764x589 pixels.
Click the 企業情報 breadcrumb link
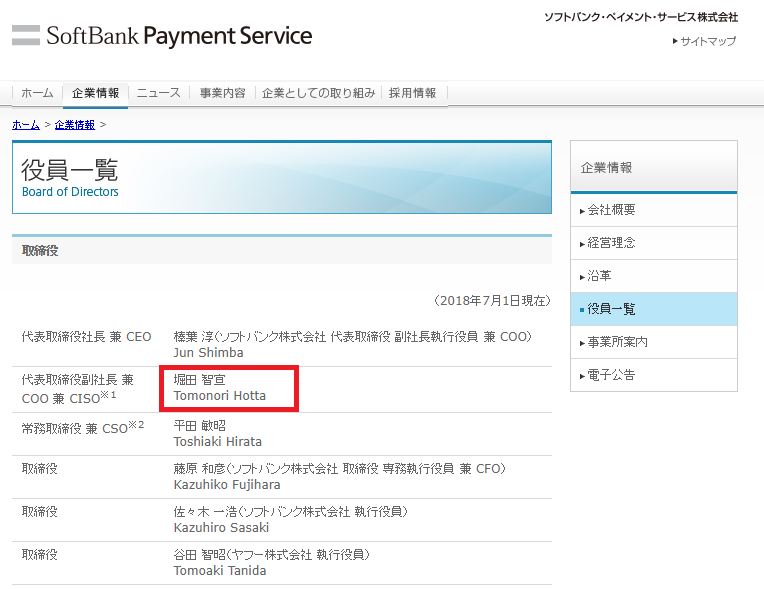[75, 125]
